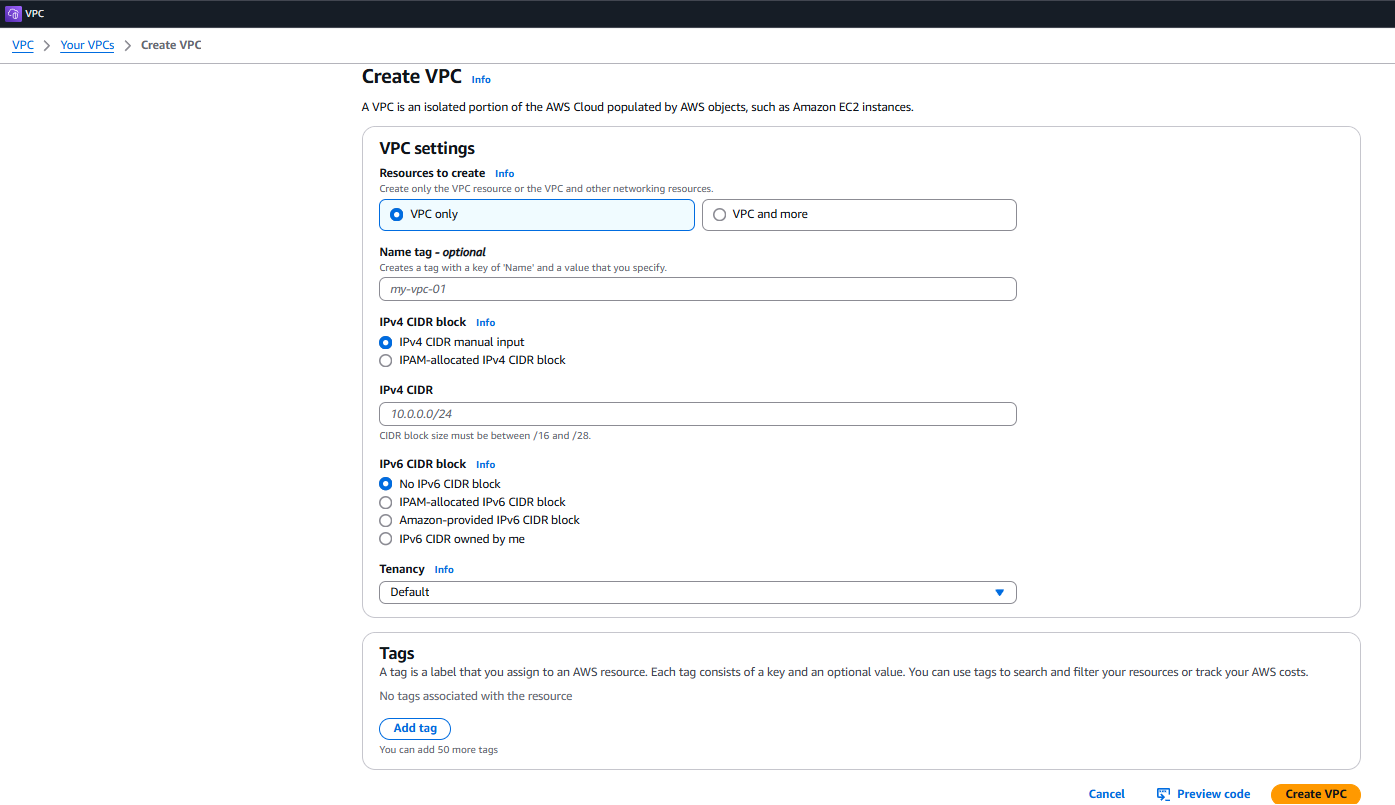Click Info next to Tenancy

[443, 569]
